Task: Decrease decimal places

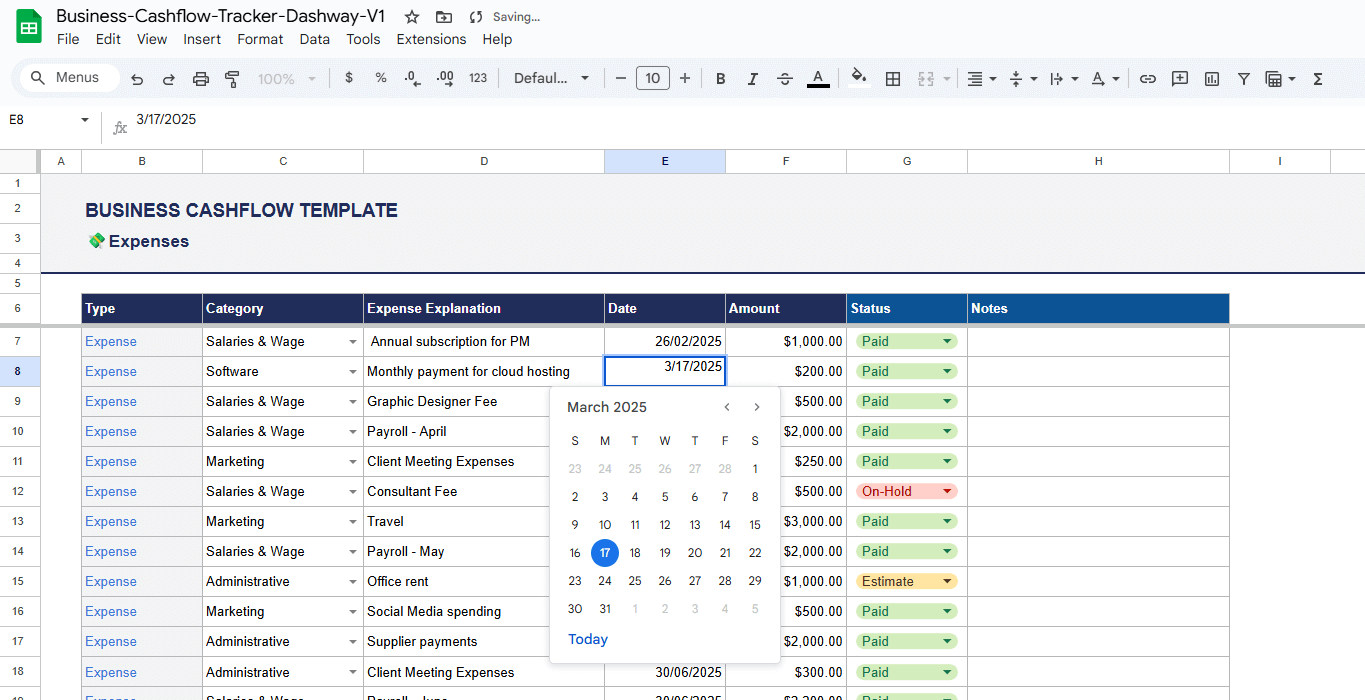Action: [x=412, y=78]
